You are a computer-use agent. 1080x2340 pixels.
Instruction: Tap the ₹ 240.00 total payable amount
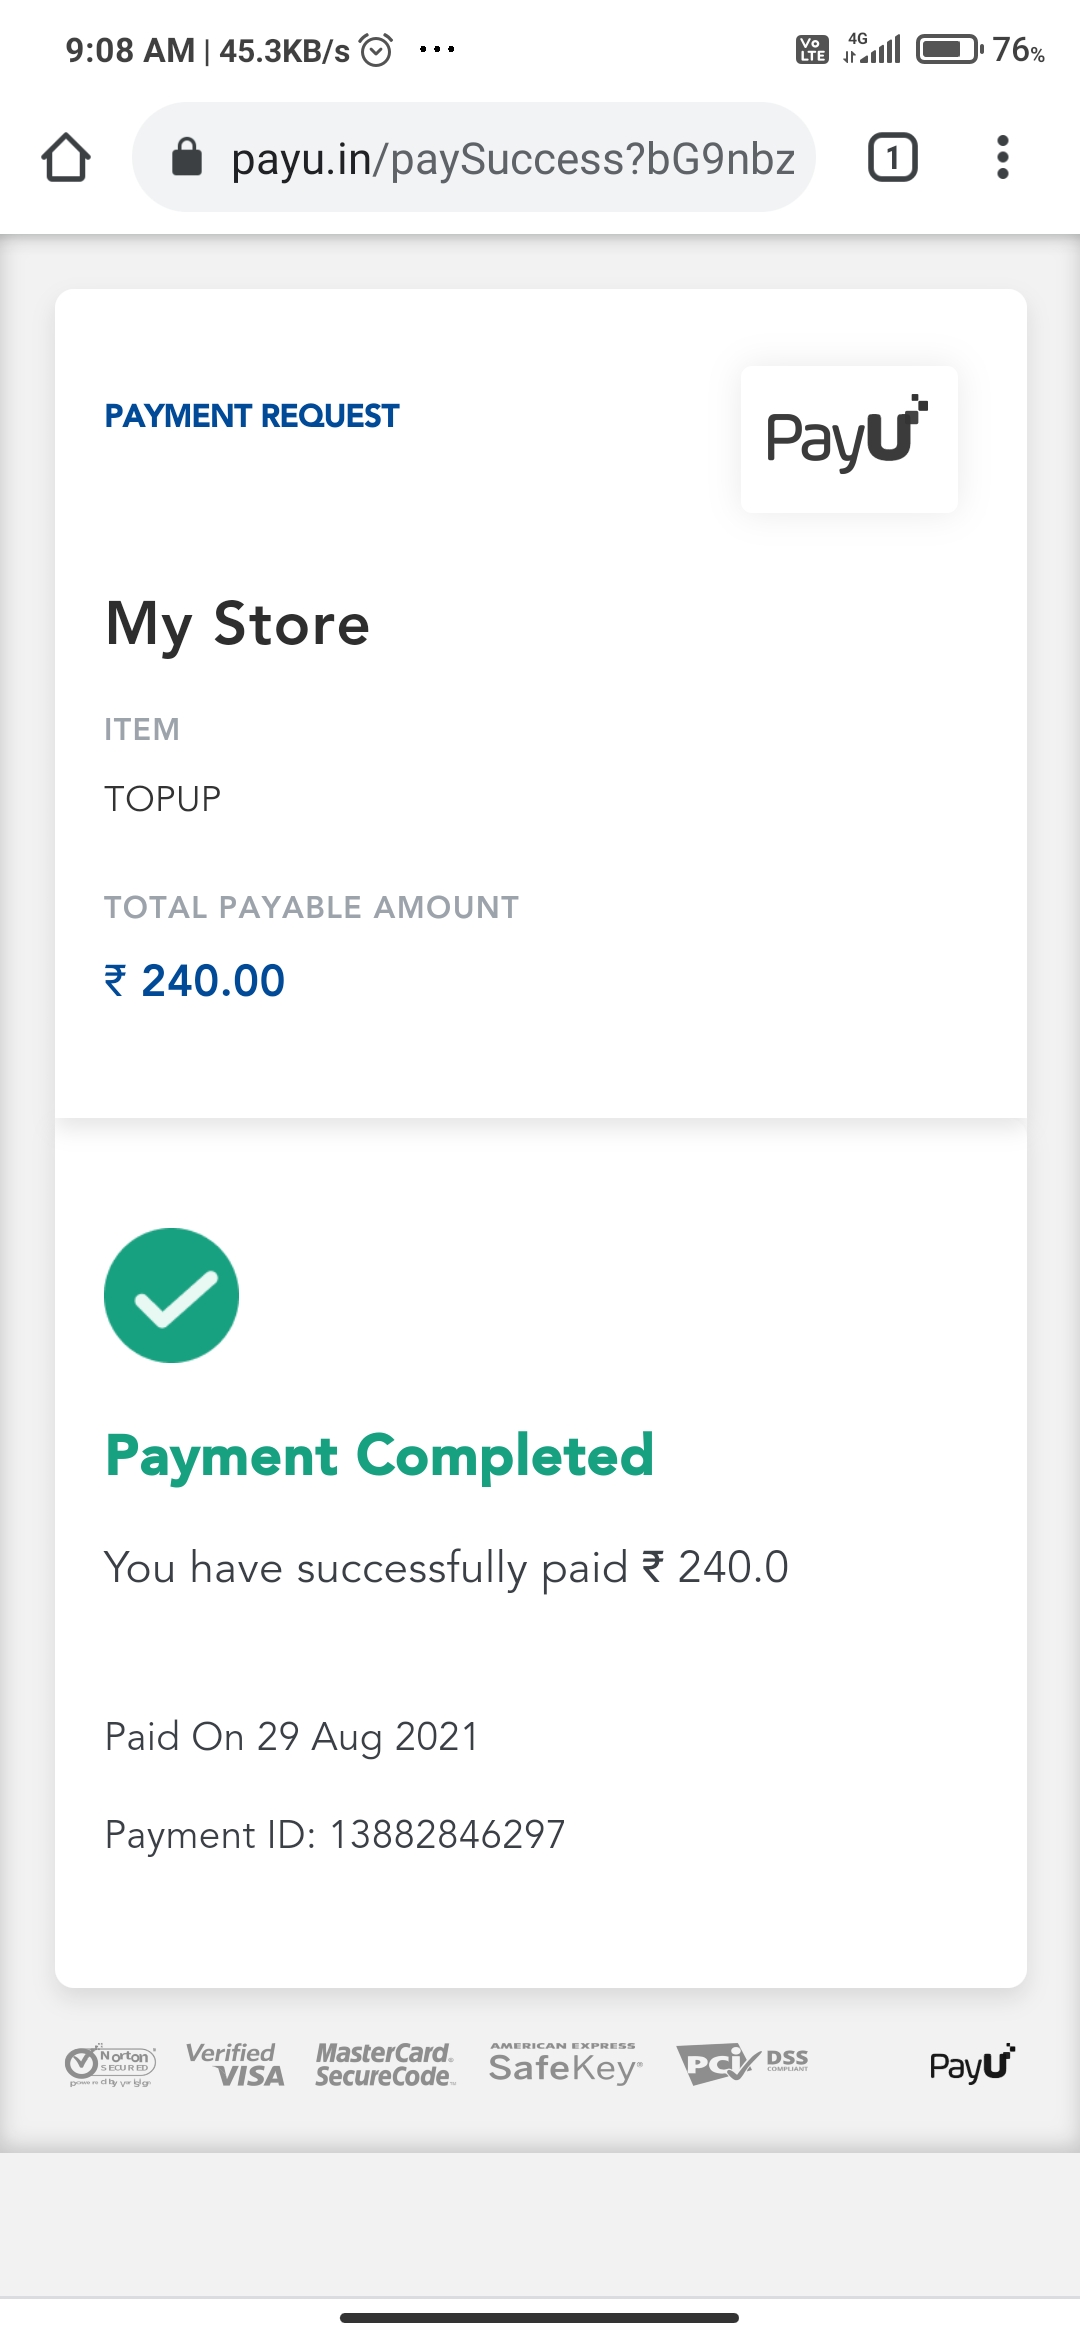pos(195,980)
